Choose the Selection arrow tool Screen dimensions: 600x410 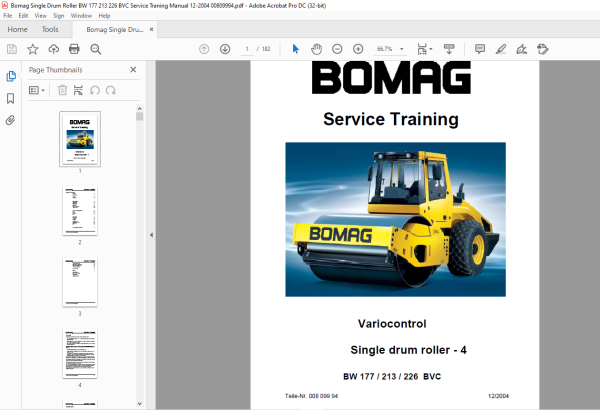click(x=295, y=49)
